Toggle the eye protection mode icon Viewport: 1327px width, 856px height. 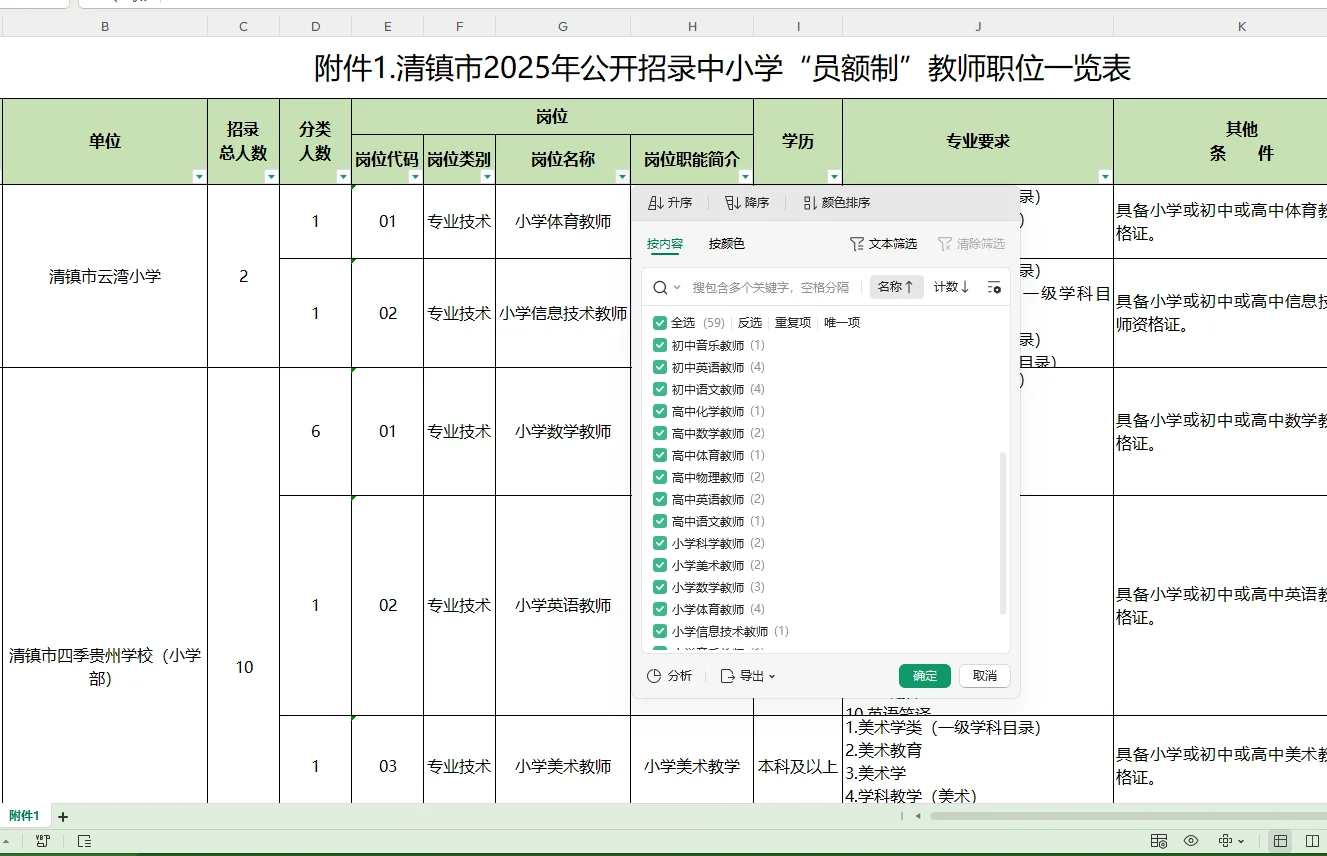tap(1191, 841)
